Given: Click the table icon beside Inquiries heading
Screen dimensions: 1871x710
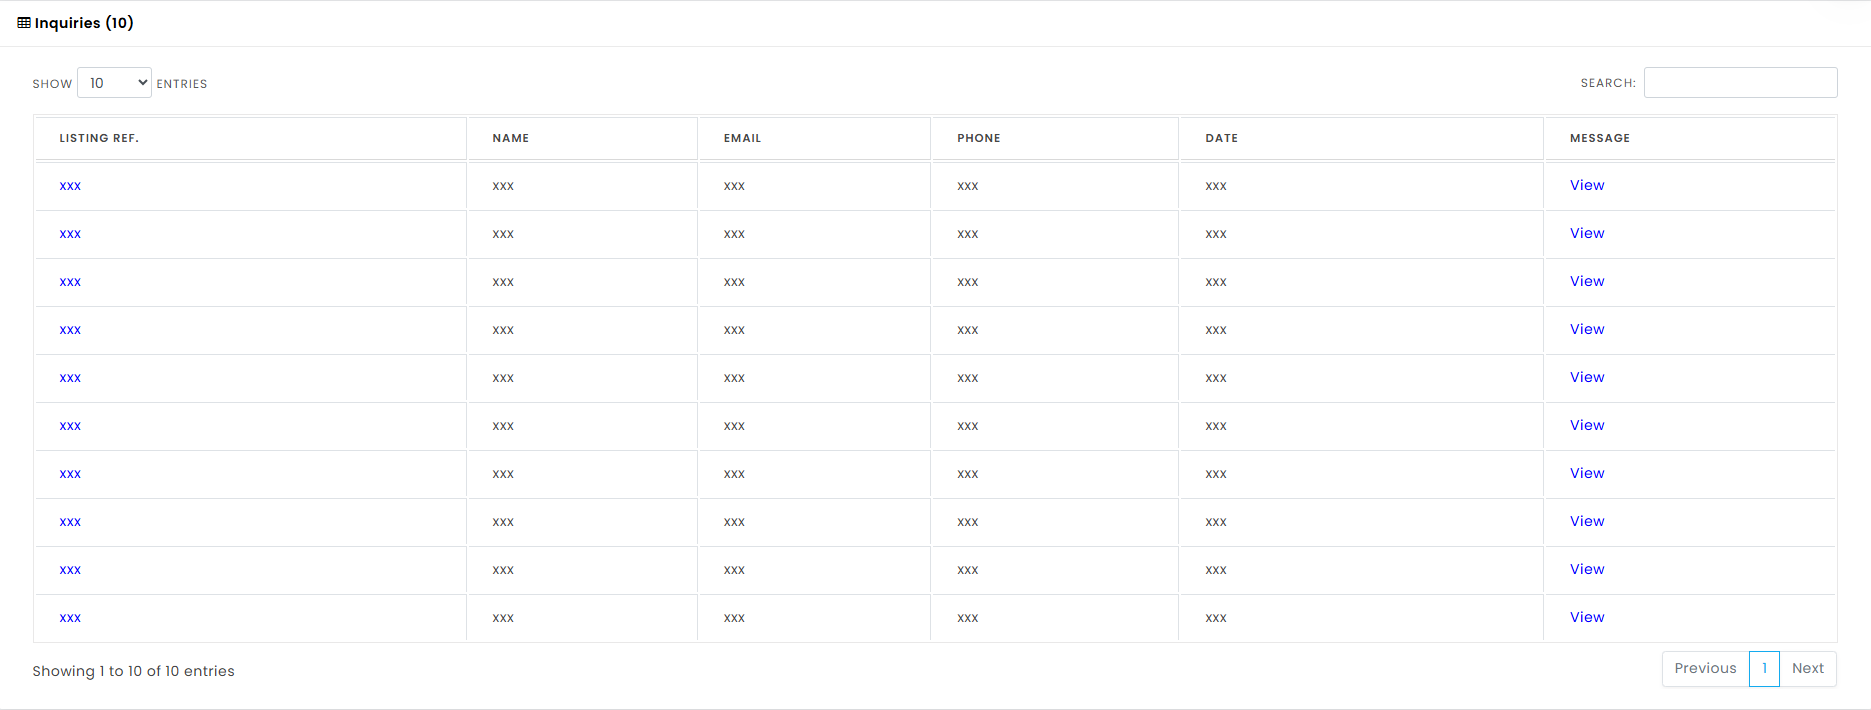Looking at the screenshot, I should click(24, 23).
